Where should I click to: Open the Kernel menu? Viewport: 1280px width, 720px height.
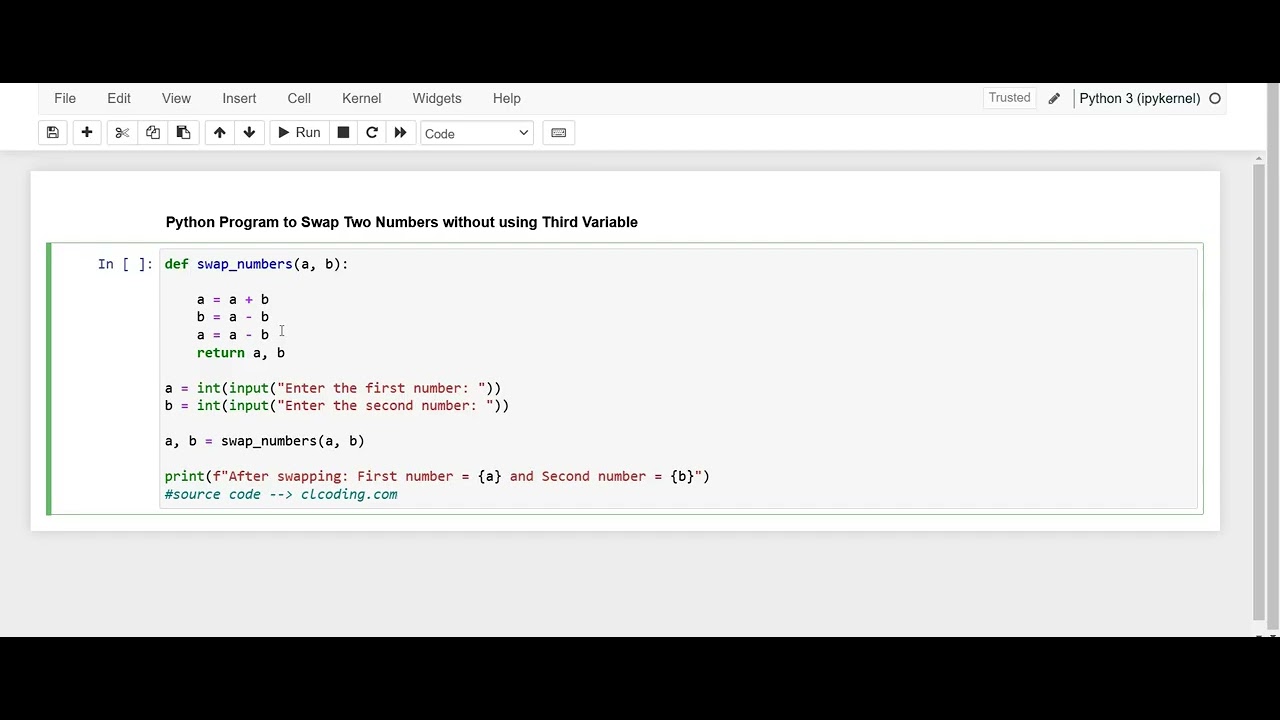click(361, 98)
